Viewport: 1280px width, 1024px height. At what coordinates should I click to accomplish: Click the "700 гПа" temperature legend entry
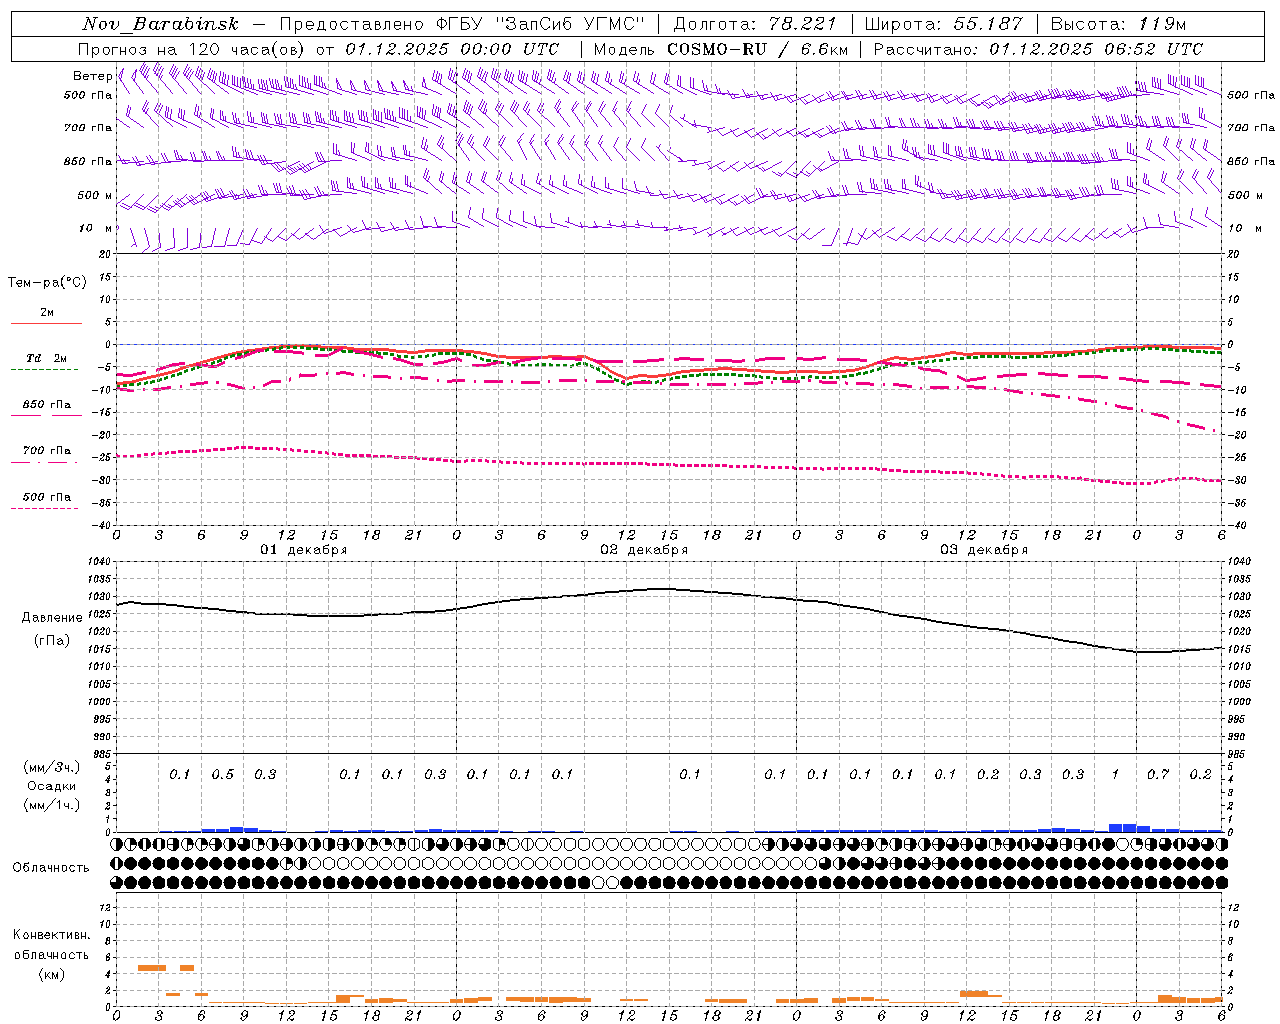[x=47, y=451]
